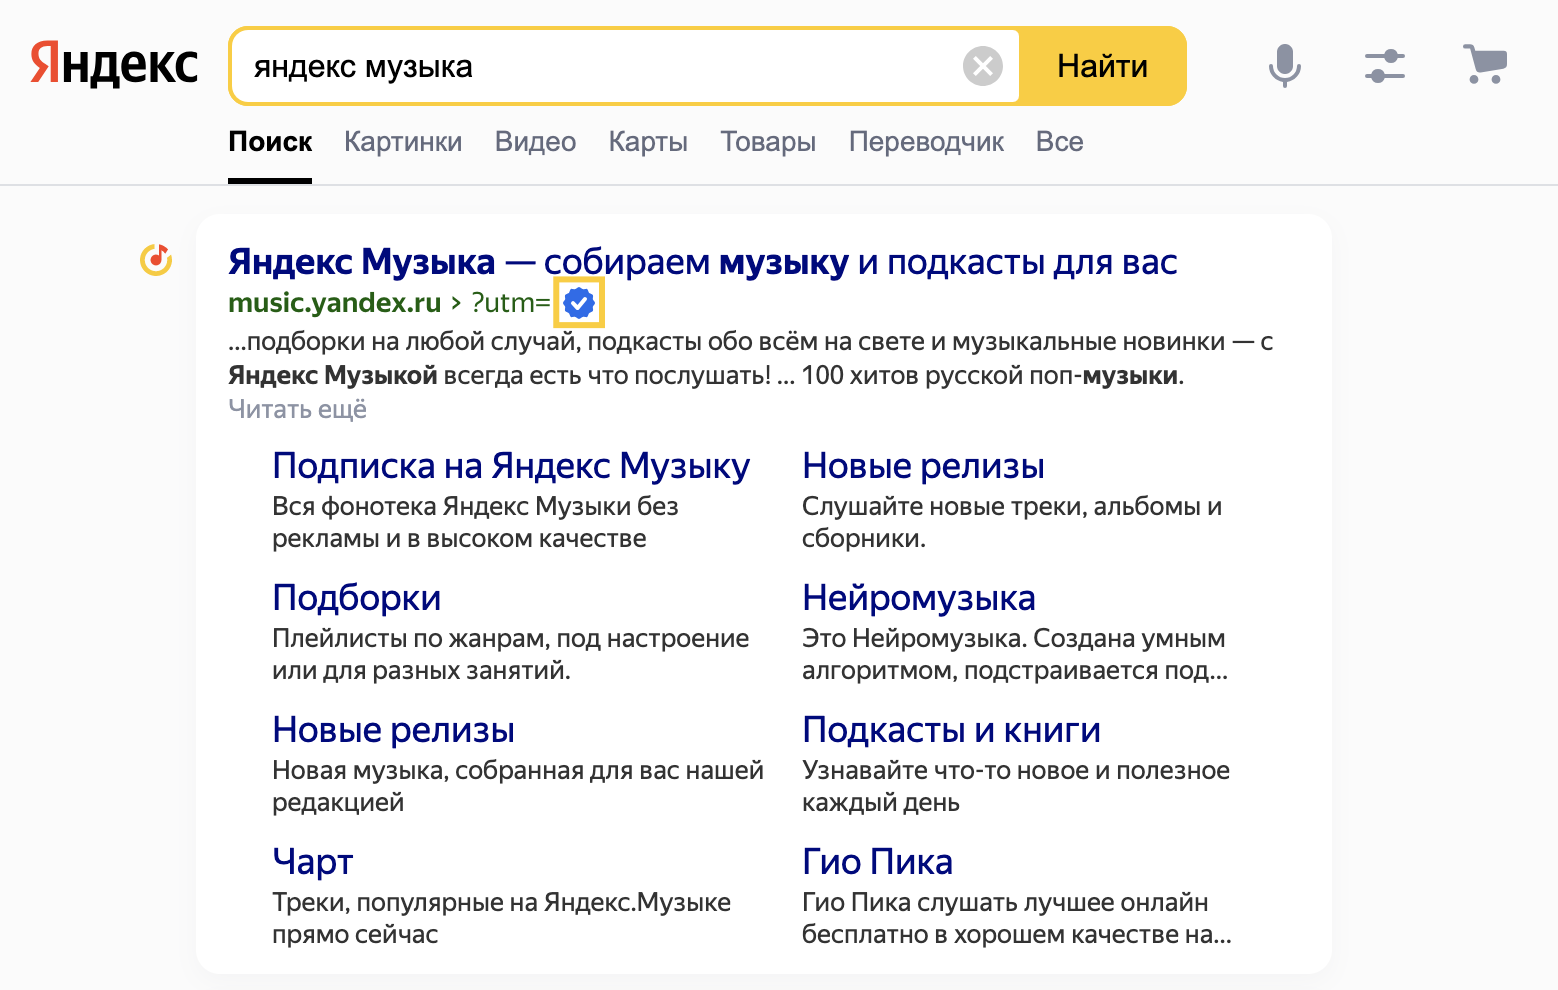Image resolution: width=1558 pixels, height=990 pixels.
Task: Open the Переводчик tab
Action: point(926,142)
